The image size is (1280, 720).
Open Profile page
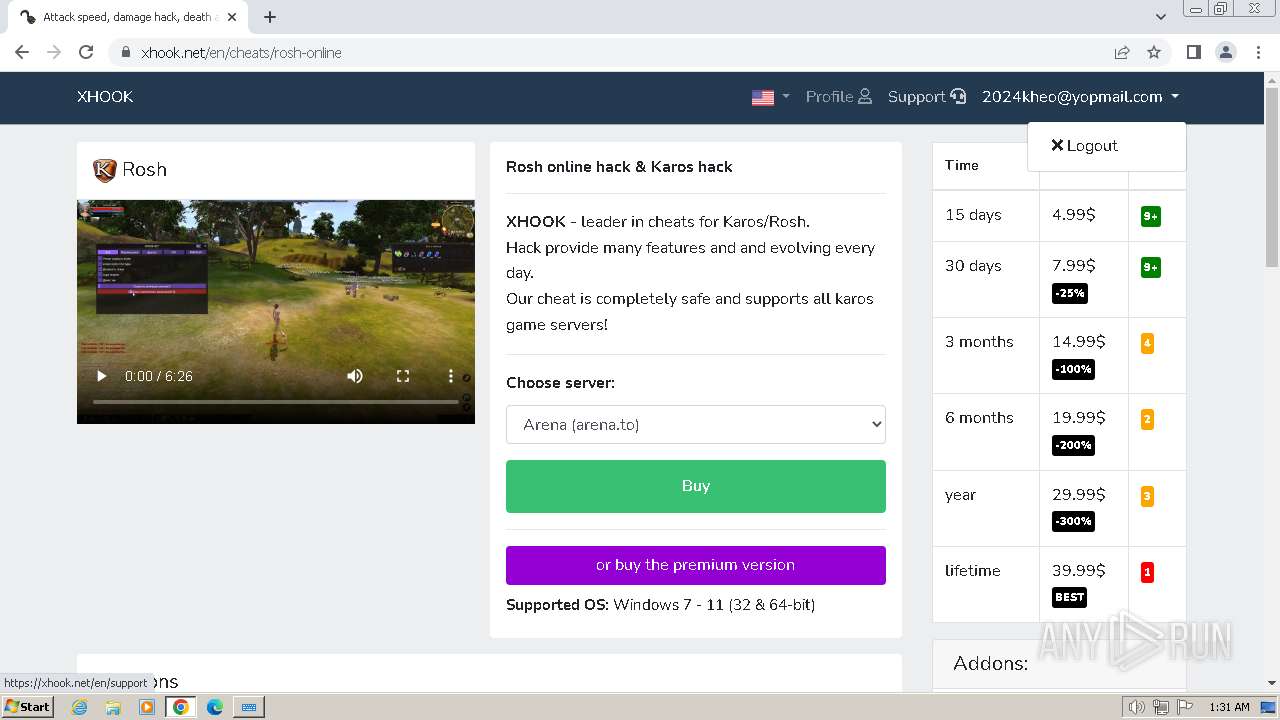pyautogui.click(x=839, y=97)
